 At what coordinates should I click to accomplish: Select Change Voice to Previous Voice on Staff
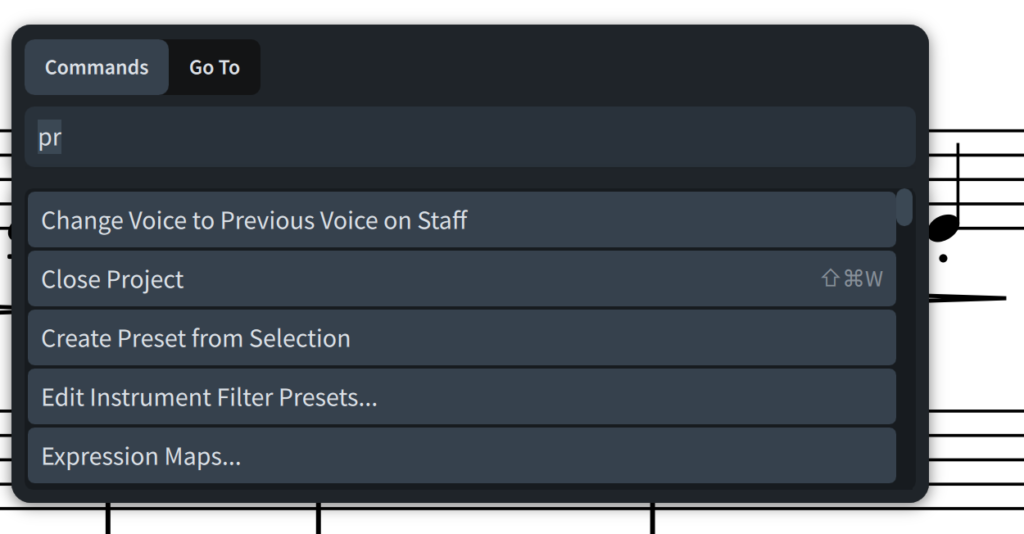tap(462, 220)
